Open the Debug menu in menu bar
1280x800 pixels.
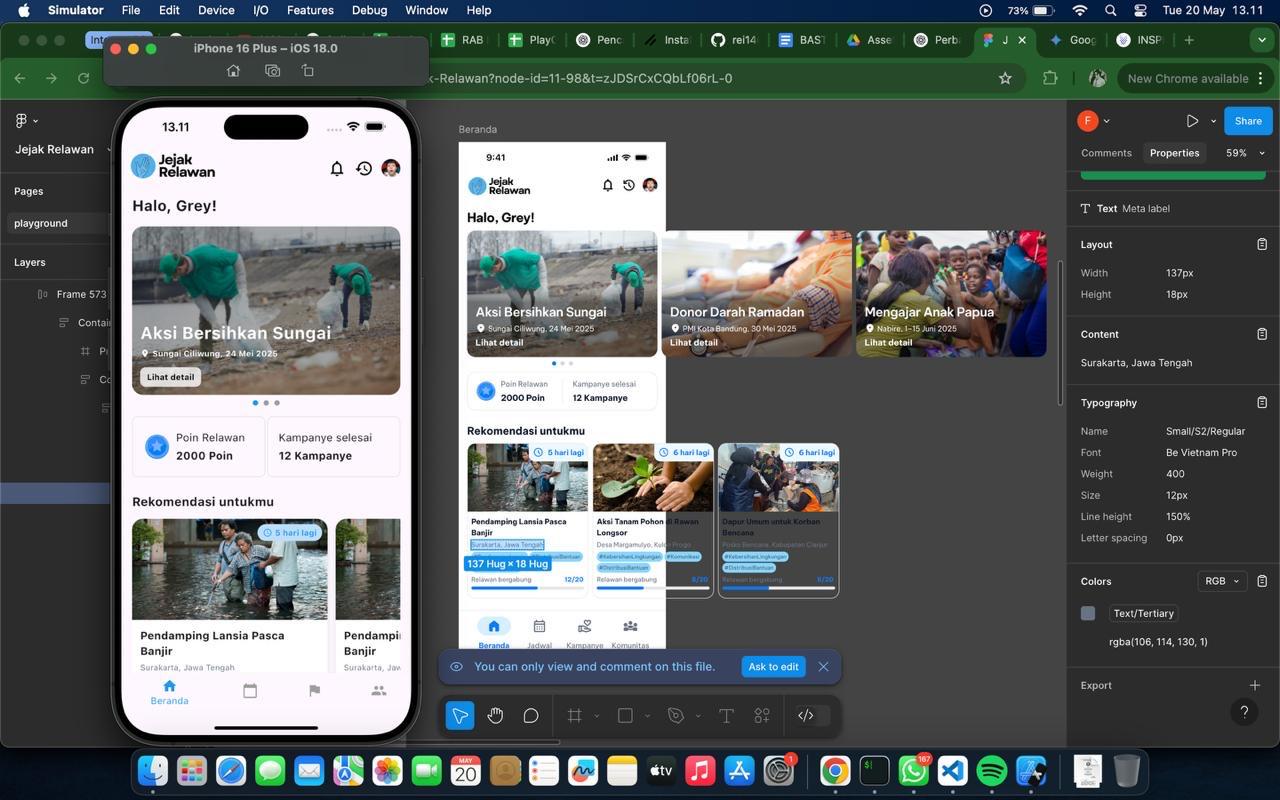369,10
